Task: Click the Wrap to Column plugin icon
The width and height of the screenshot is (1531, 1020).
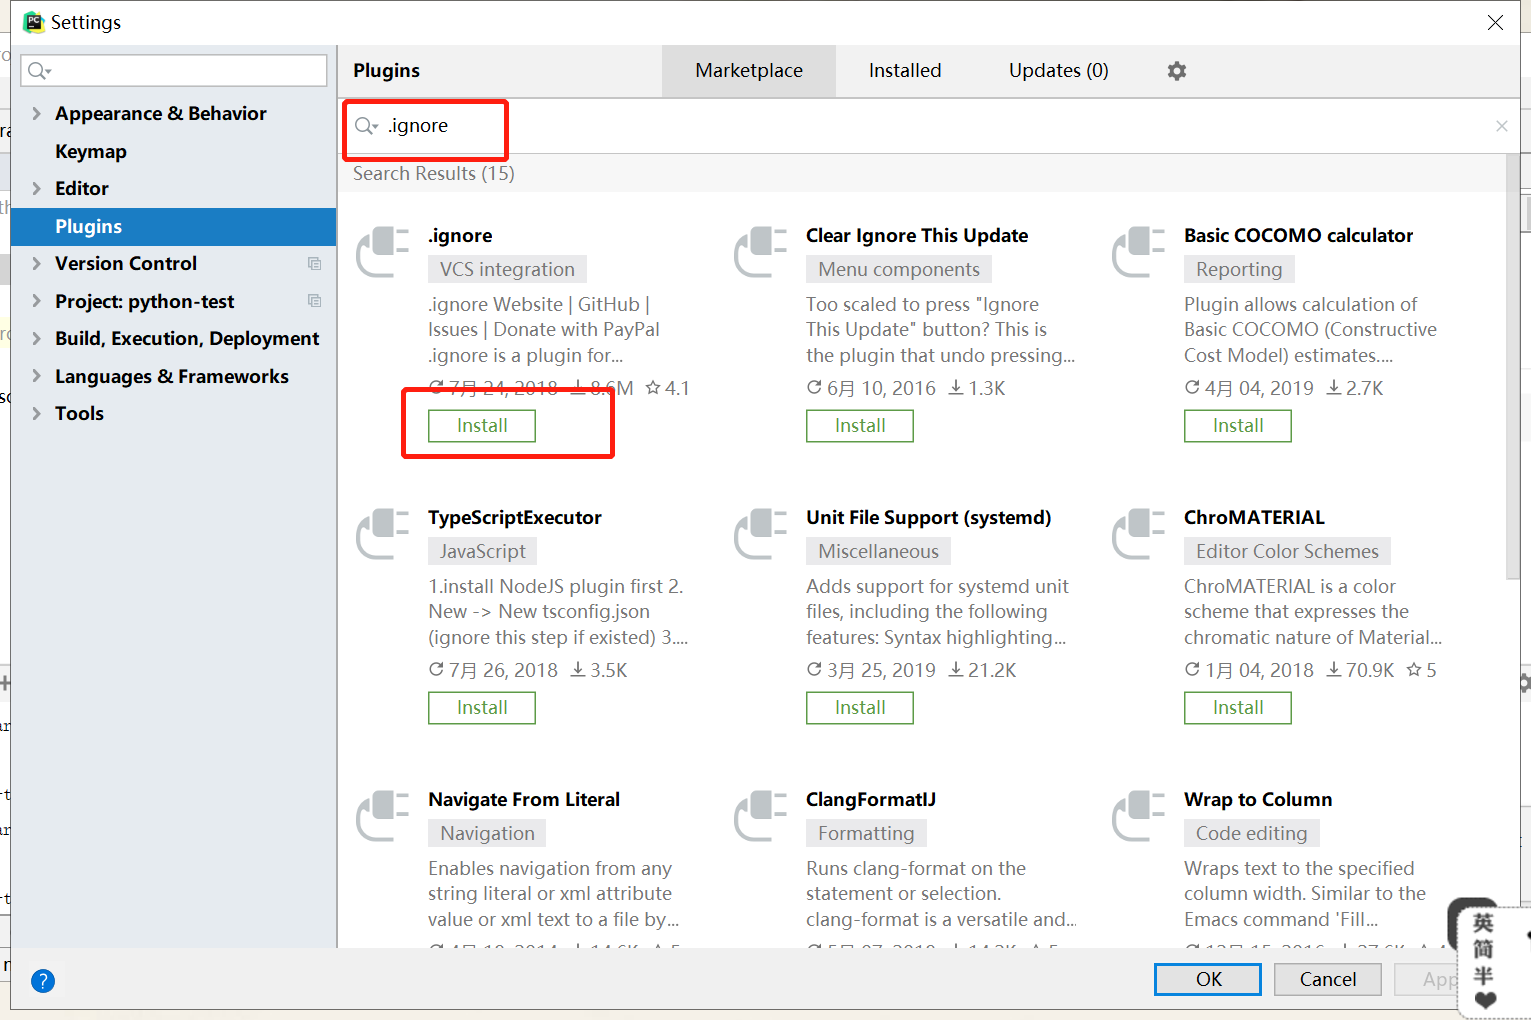Action: (x=1139, y=816)
